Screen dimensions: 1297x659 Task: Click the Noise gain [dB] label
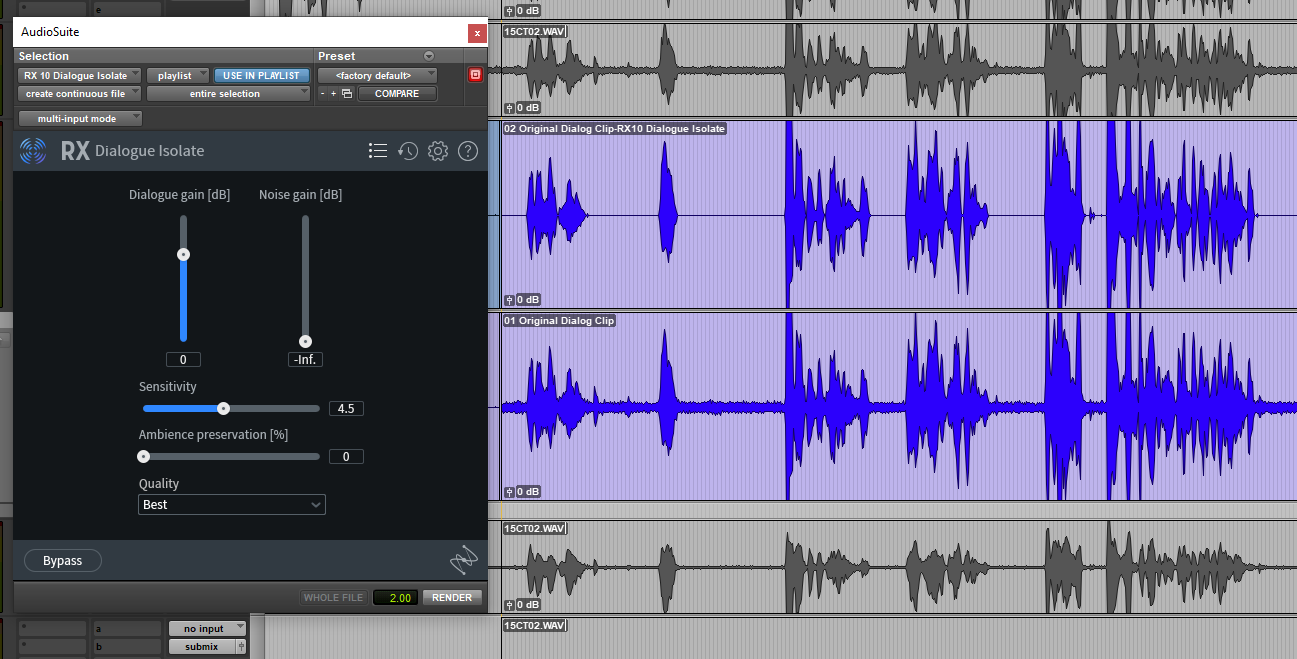pos(300,195)
